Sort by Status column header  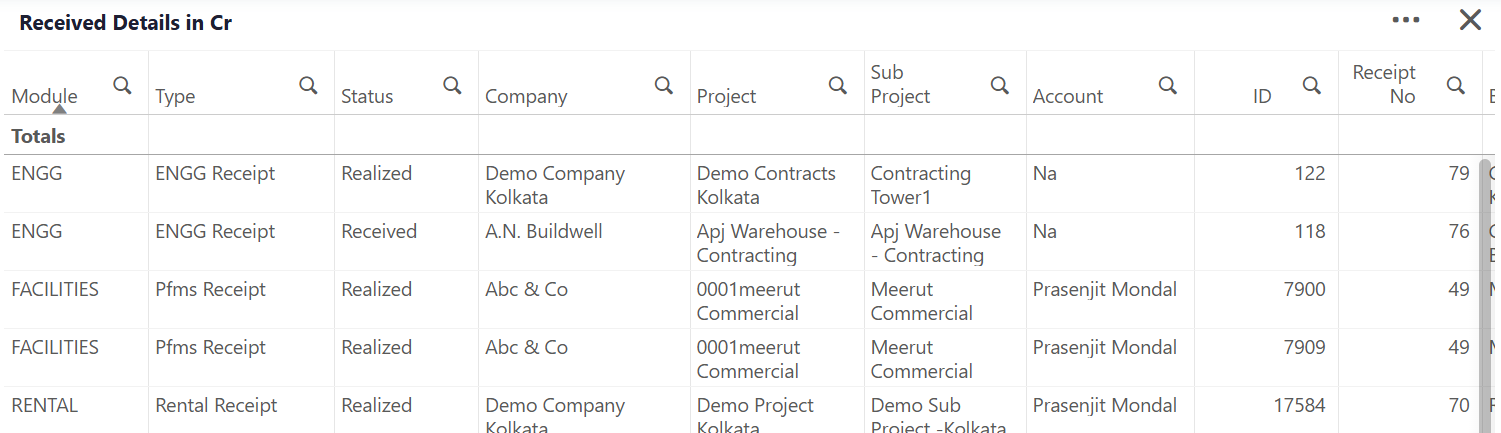367,96
